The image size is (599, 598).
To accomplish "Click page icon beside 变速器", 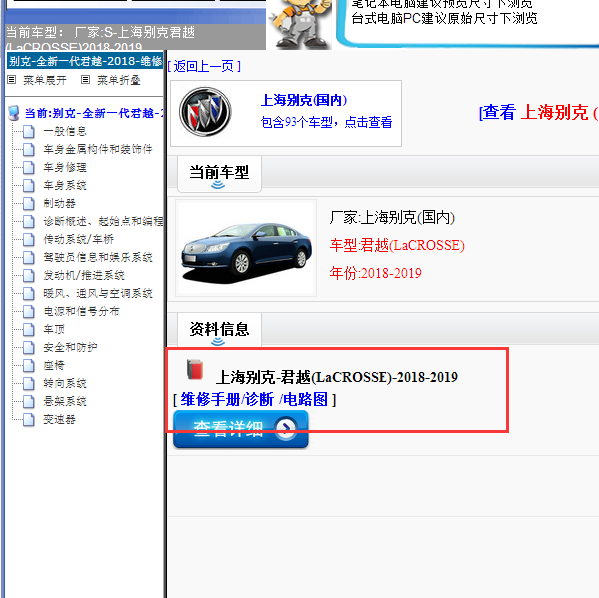I will (x=29, y=420).
